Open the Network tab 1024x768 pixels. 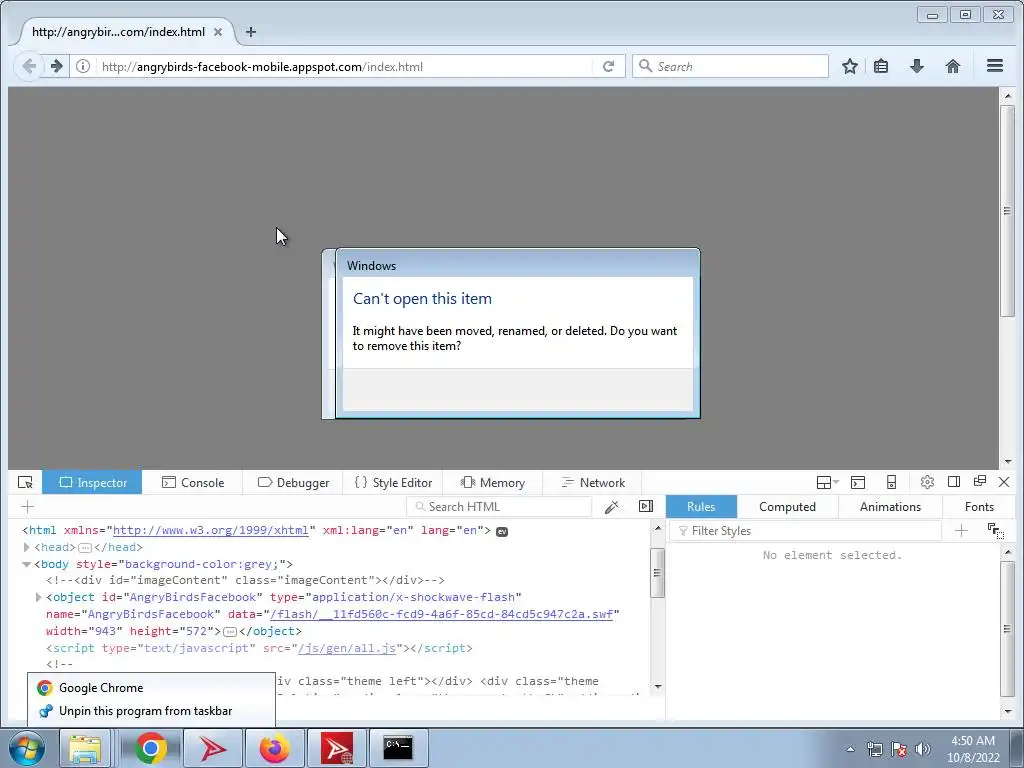point(593,483)
